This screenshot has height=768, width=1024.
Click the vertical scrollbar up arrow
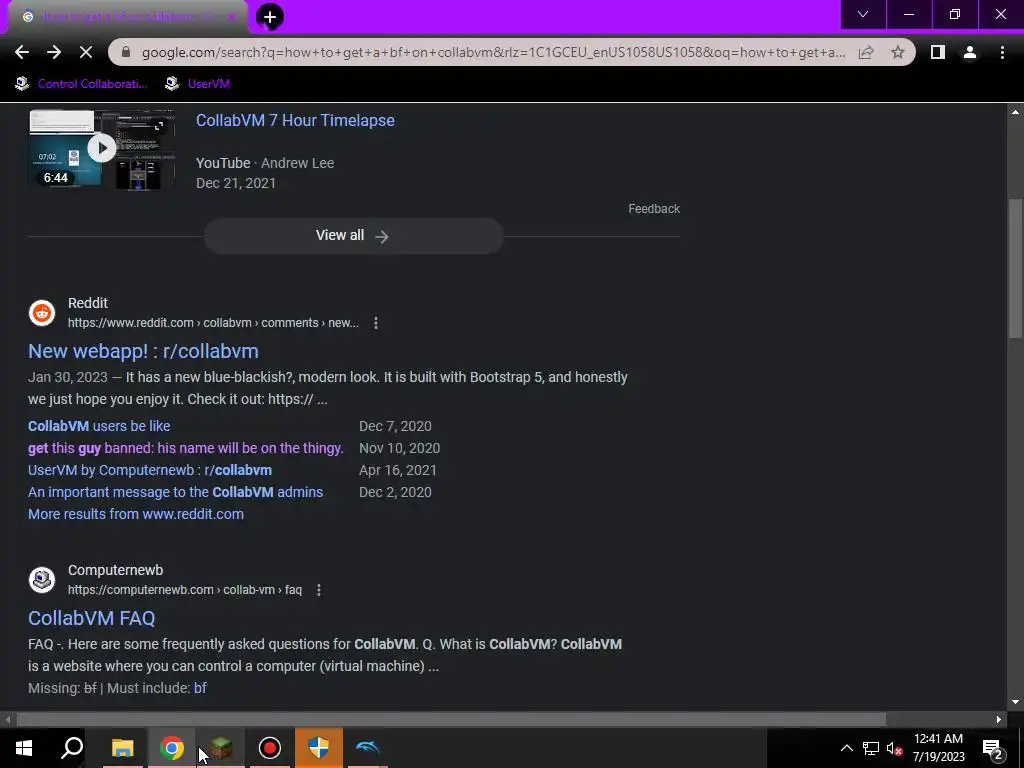tap(1015, 112)
